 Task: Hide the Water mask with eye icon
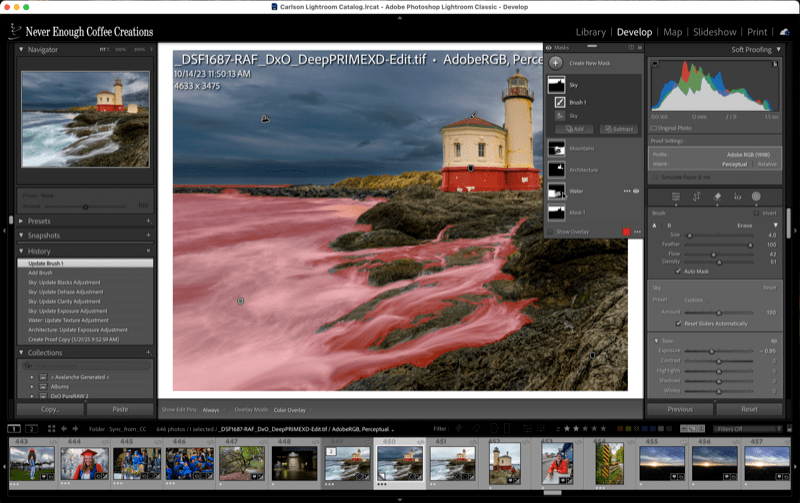coord(637,190)
